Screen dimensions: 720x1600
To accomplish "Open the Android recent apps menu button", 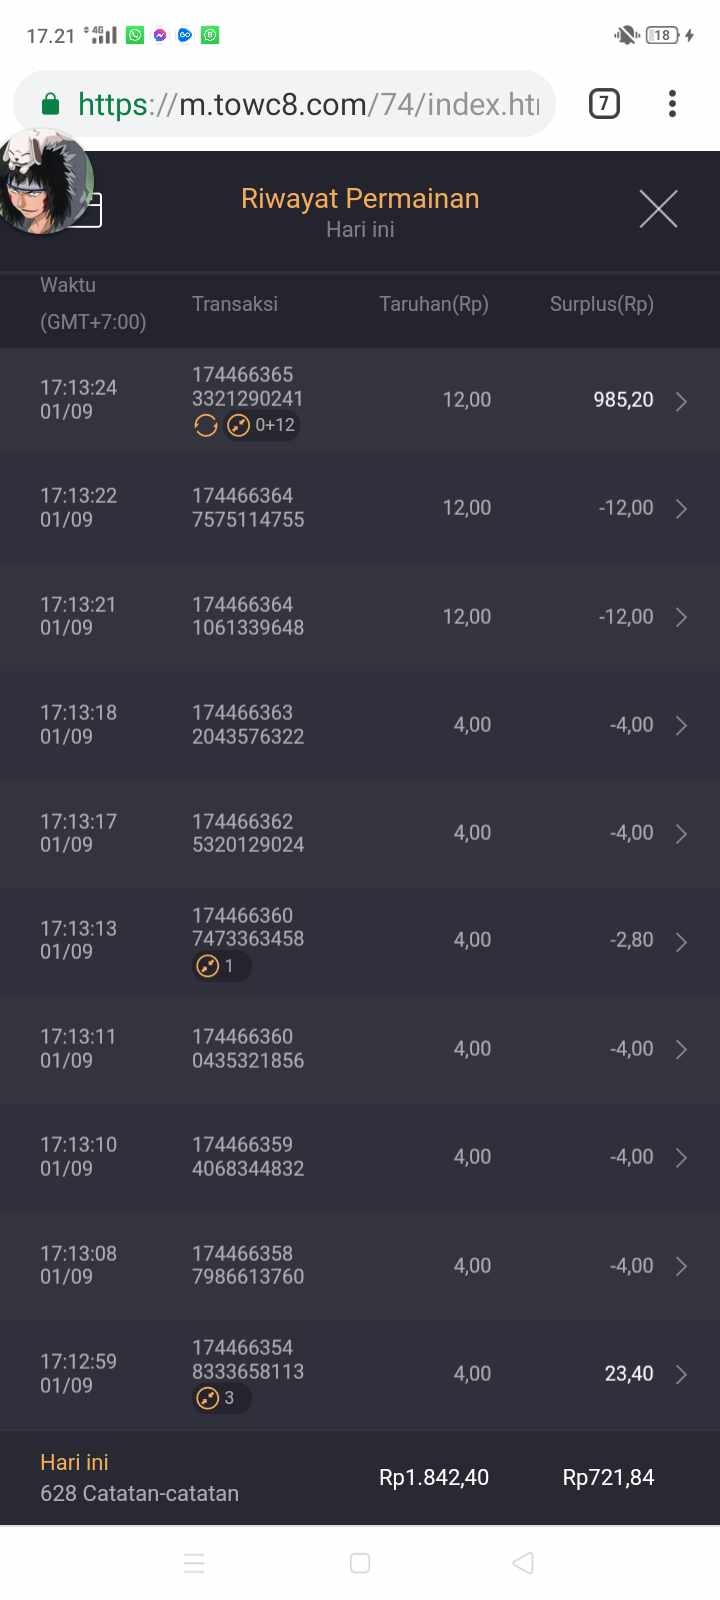I will 194,1563.
